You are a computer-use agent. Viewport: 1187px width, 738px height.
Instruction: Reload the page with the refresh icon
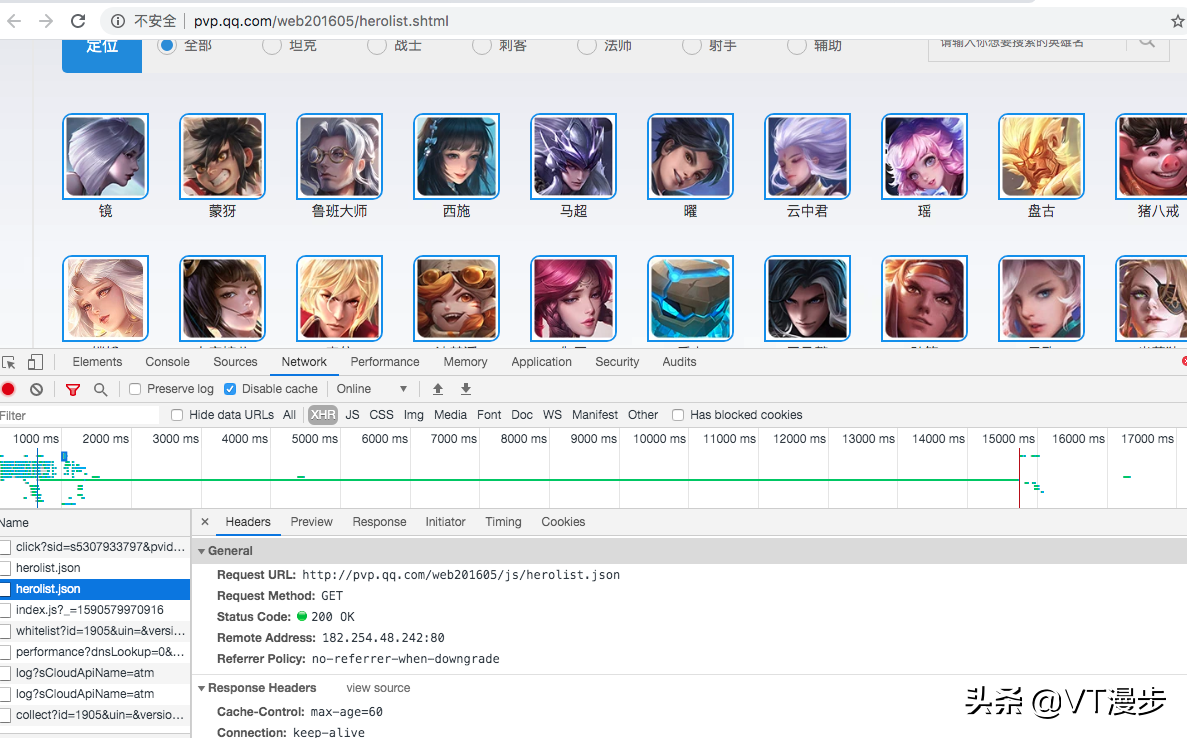tap(78, 21)
